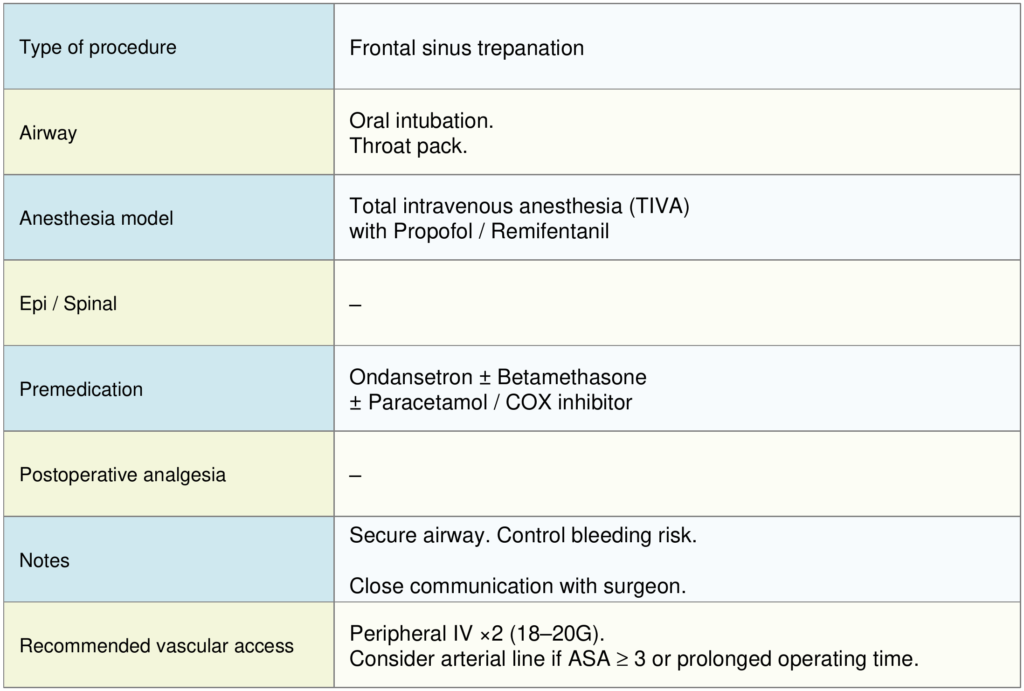
Task: Select the "Frontal sinus trepanation" text
Action: 466,48
